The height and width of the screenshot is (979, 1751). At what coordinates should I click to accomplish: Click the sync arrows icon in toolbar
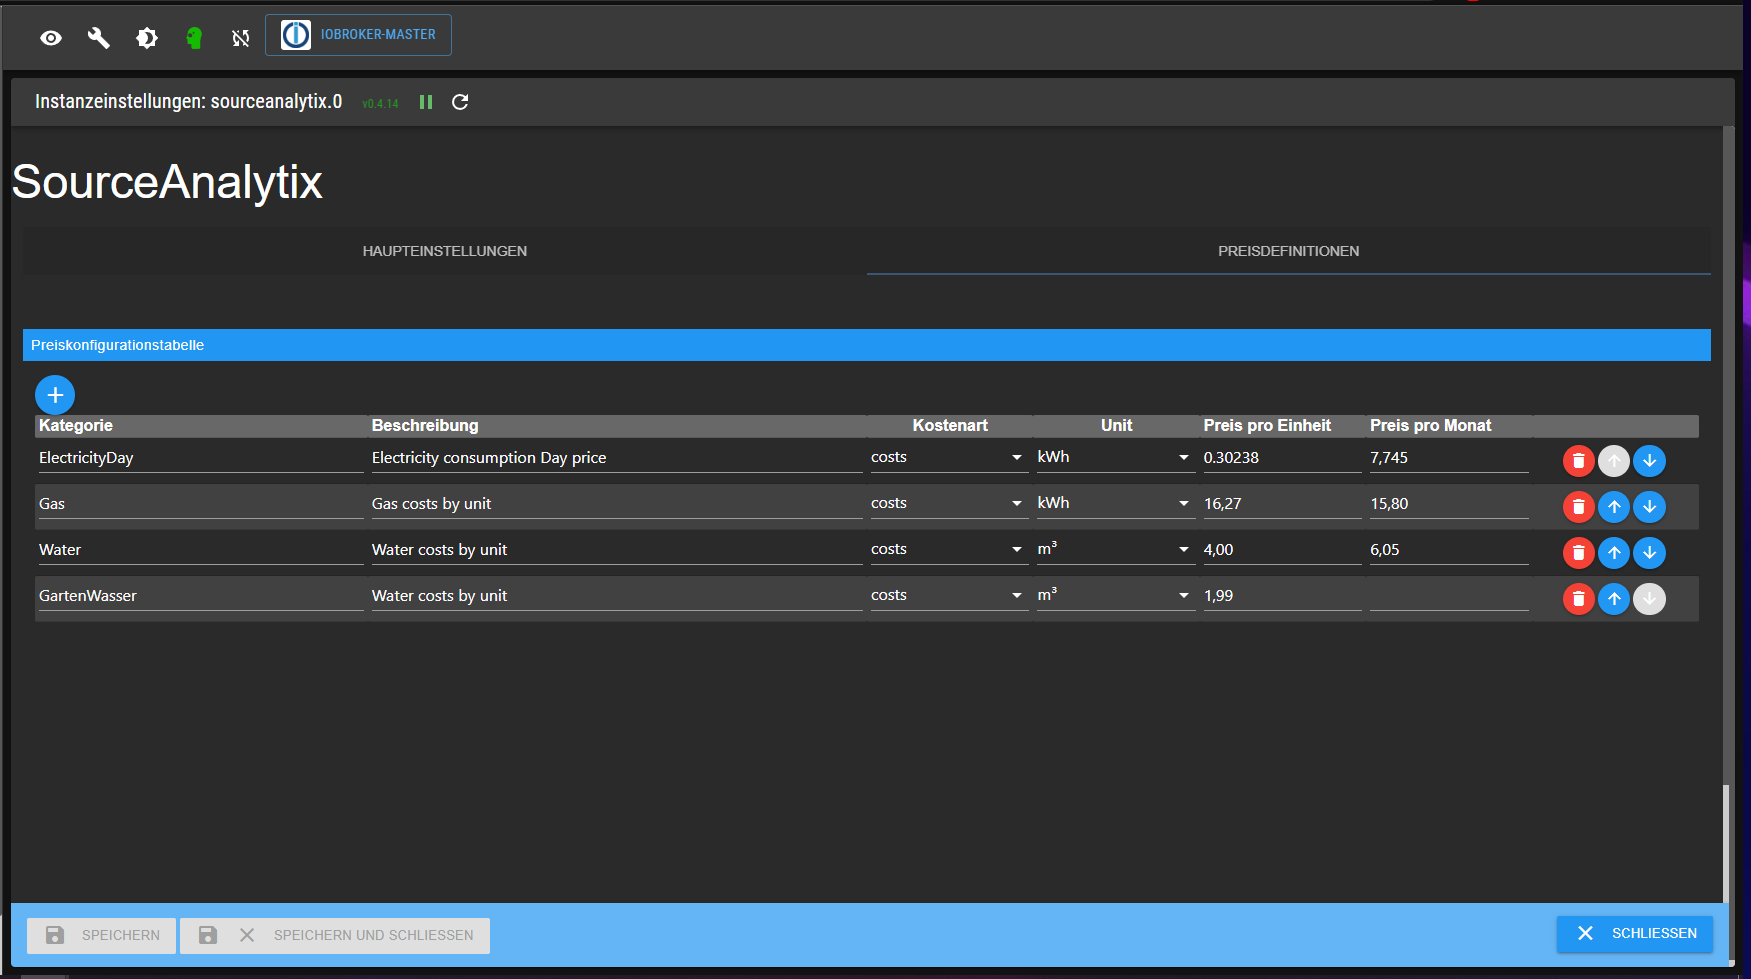point(241,38)
